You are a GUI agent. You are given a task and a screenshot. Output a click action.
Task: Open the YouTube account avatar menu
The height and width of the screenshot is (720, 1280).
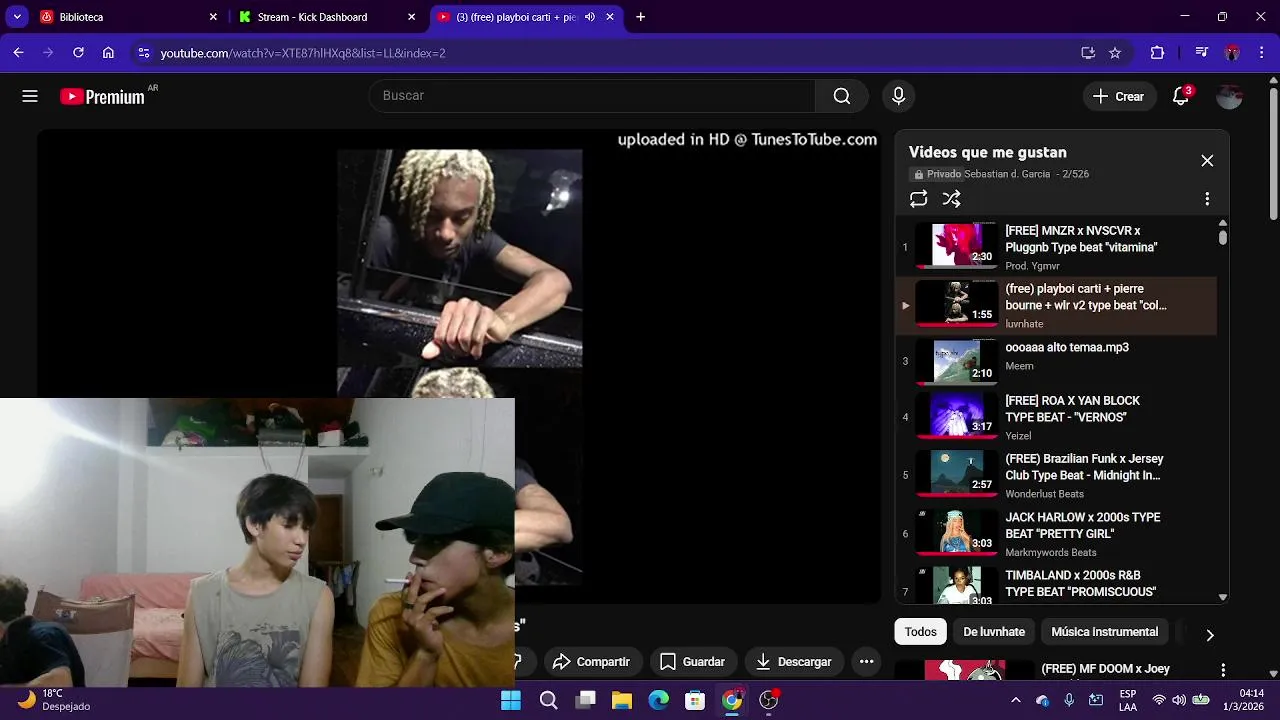coord(1229,96)
